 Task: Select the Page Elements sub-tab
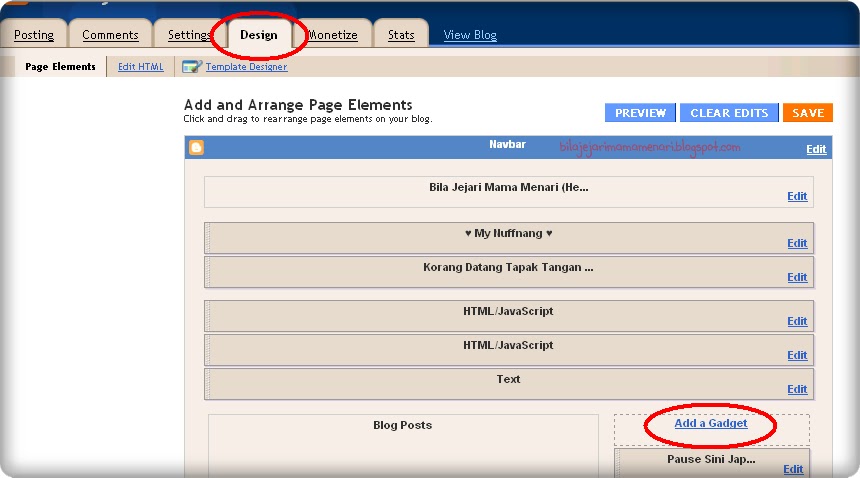click(60, 66)
